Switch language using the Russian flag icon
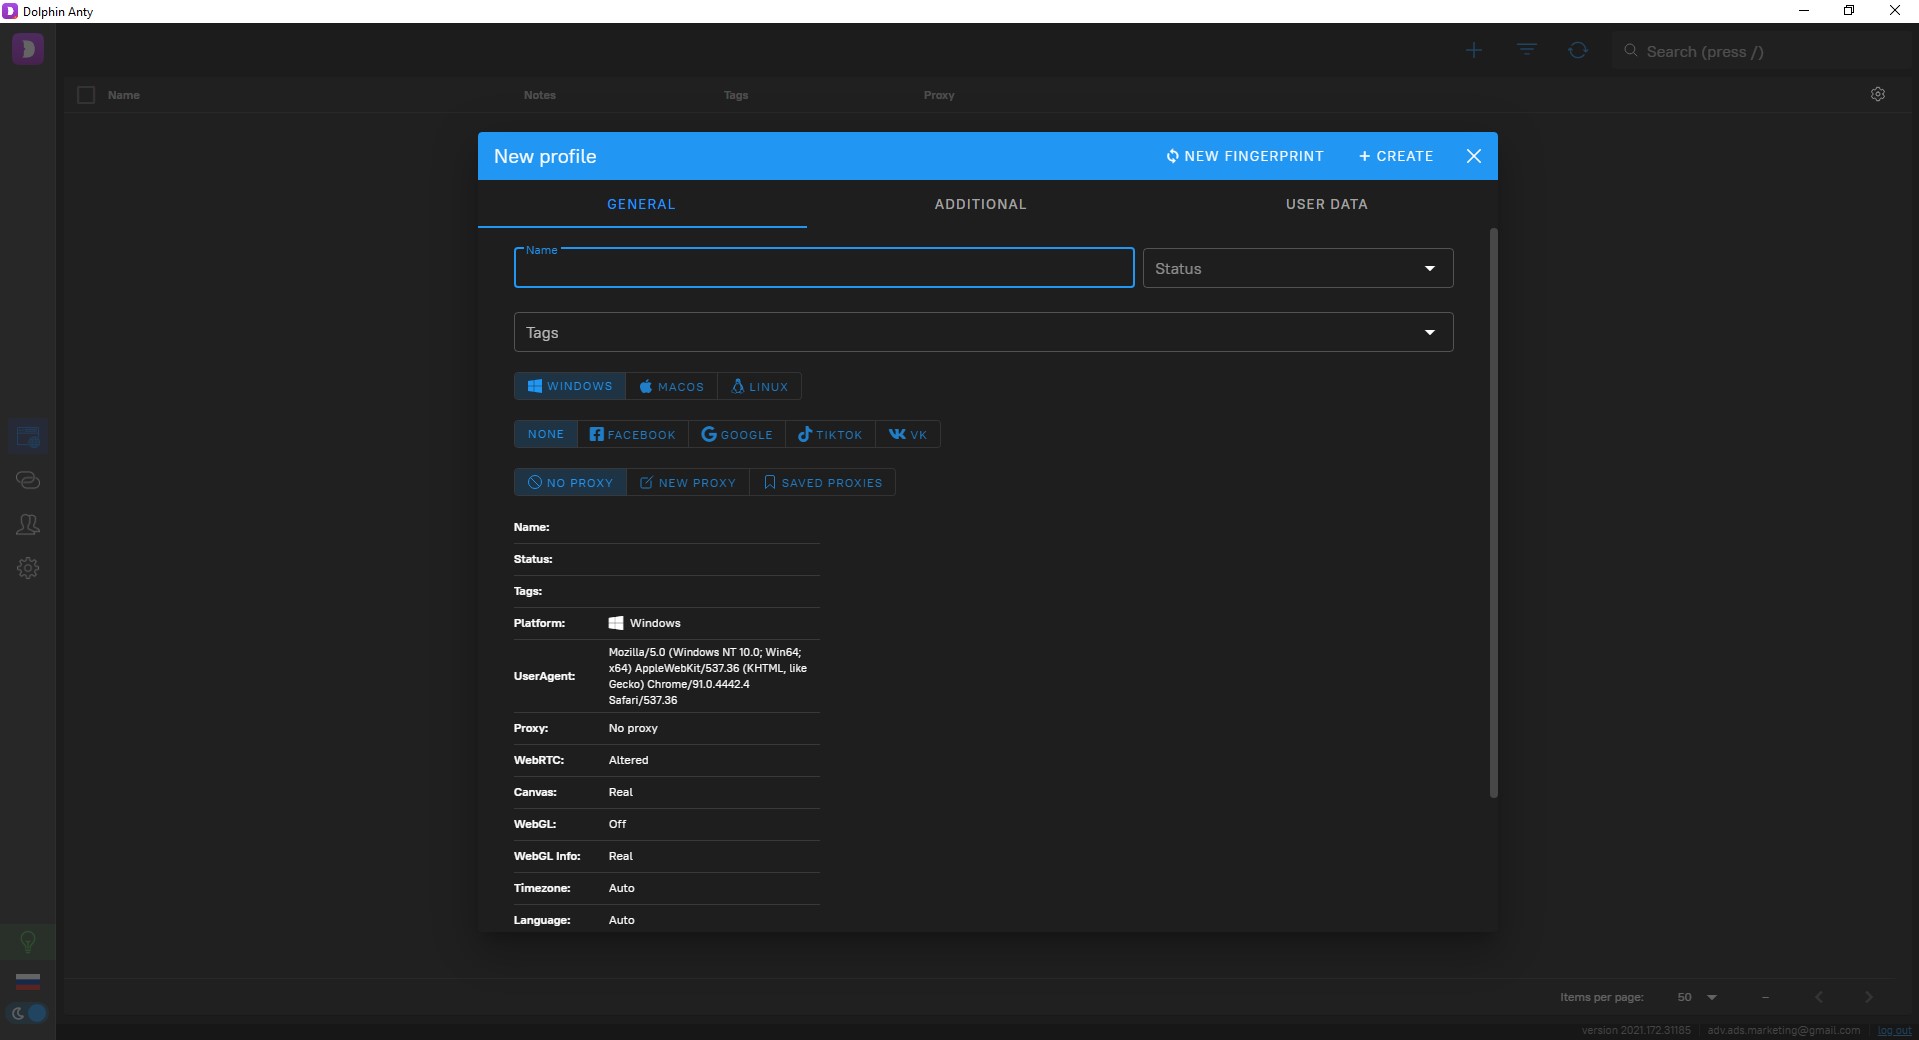Screen dimensions: 1919x1040 28,981
